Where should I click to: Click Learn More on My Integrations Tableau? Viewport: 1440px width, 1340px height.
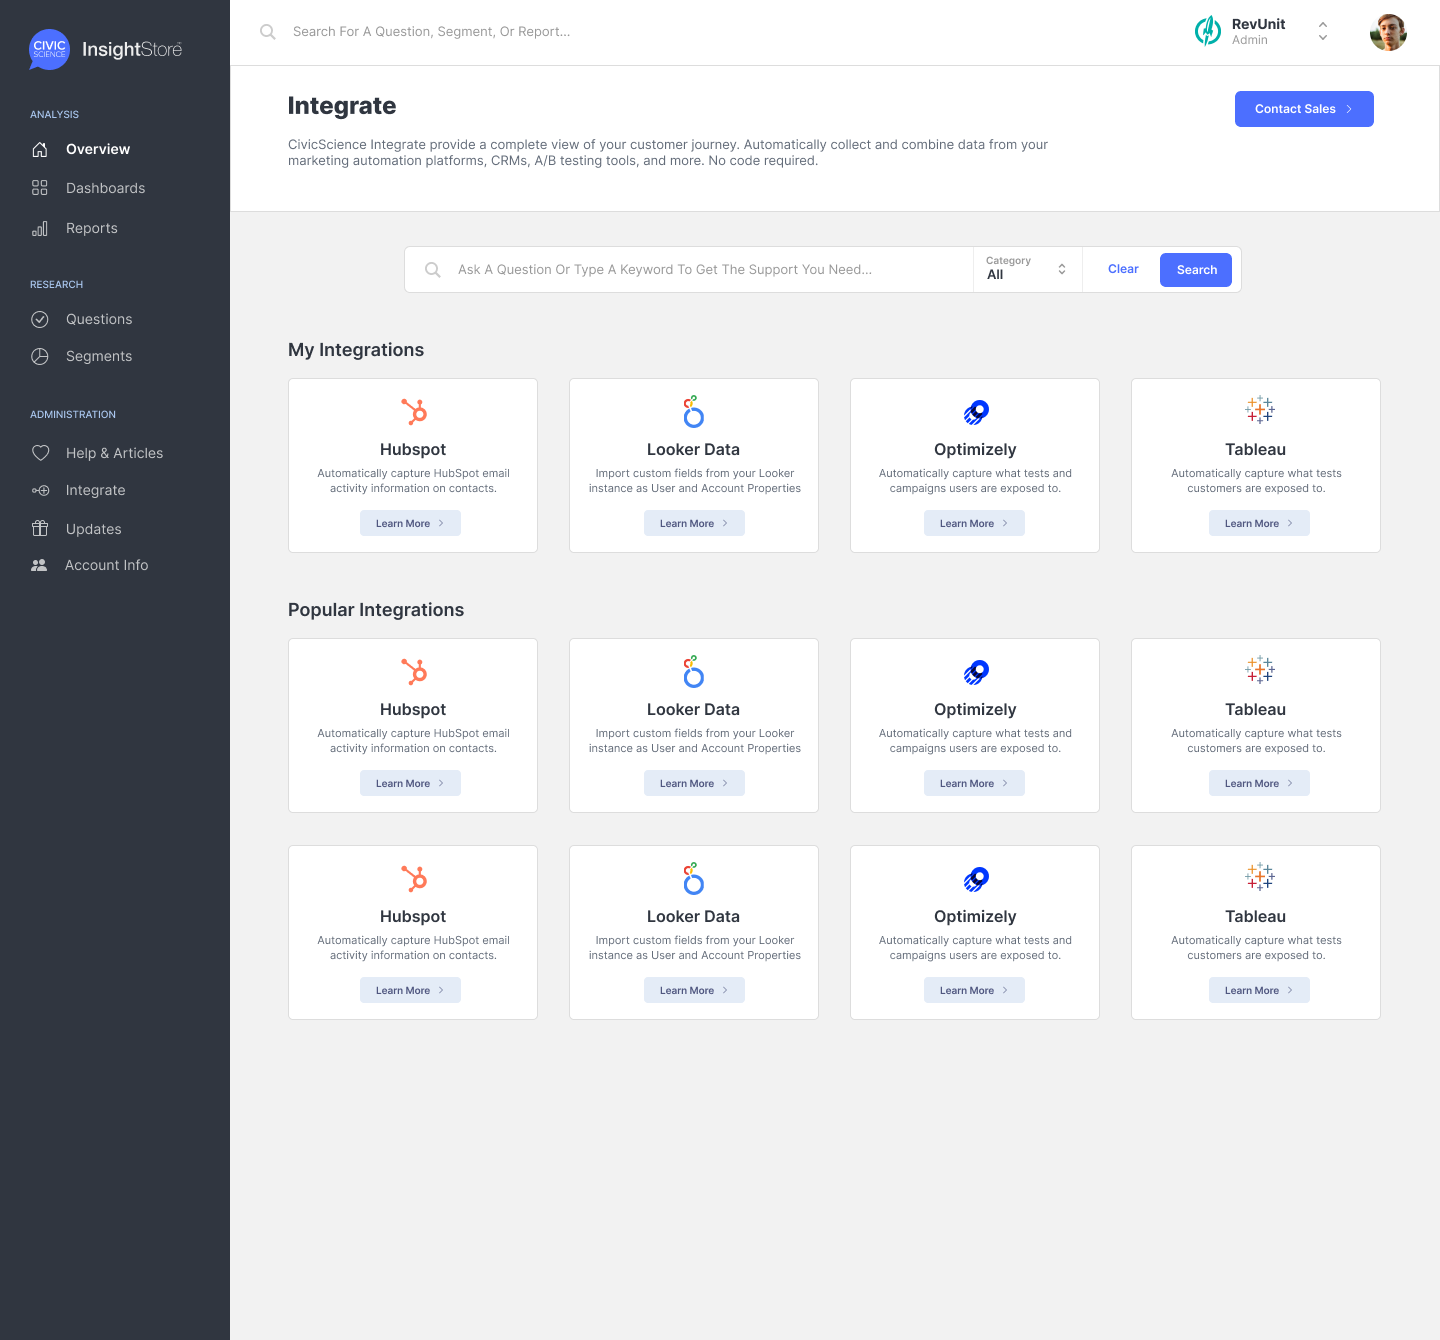click(1259, 523)
